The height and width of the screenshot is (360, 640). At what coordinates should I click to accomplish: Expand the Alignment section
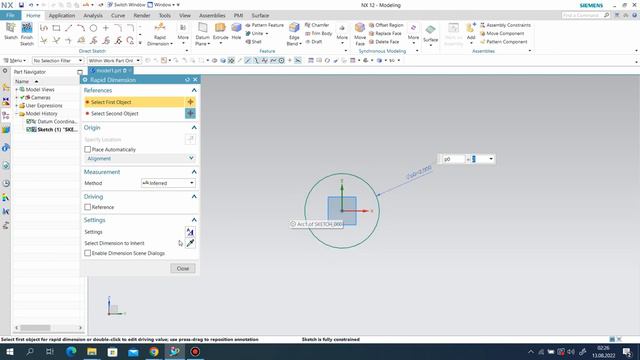pos(140,158)
